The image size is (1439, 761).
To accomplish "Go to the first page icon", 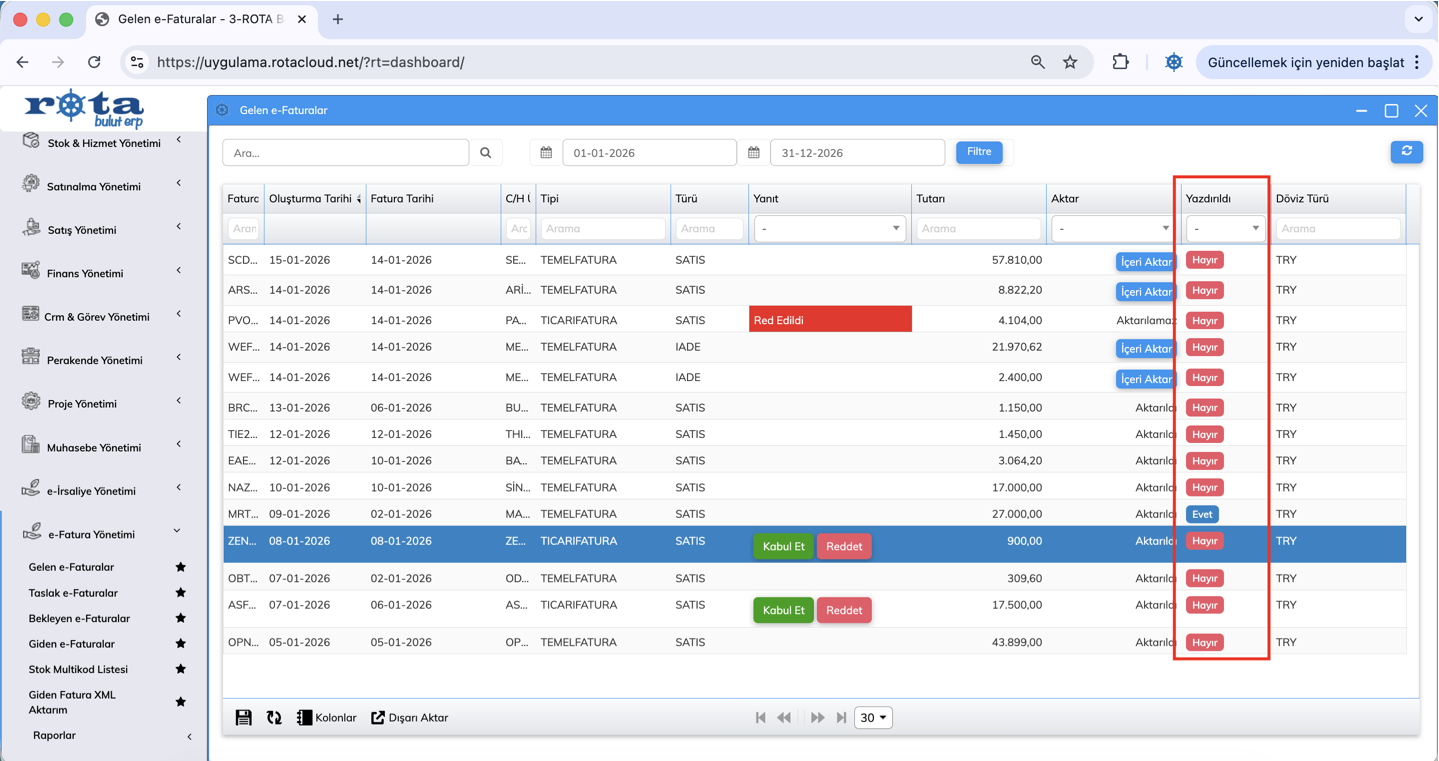I will pos(761,718).
